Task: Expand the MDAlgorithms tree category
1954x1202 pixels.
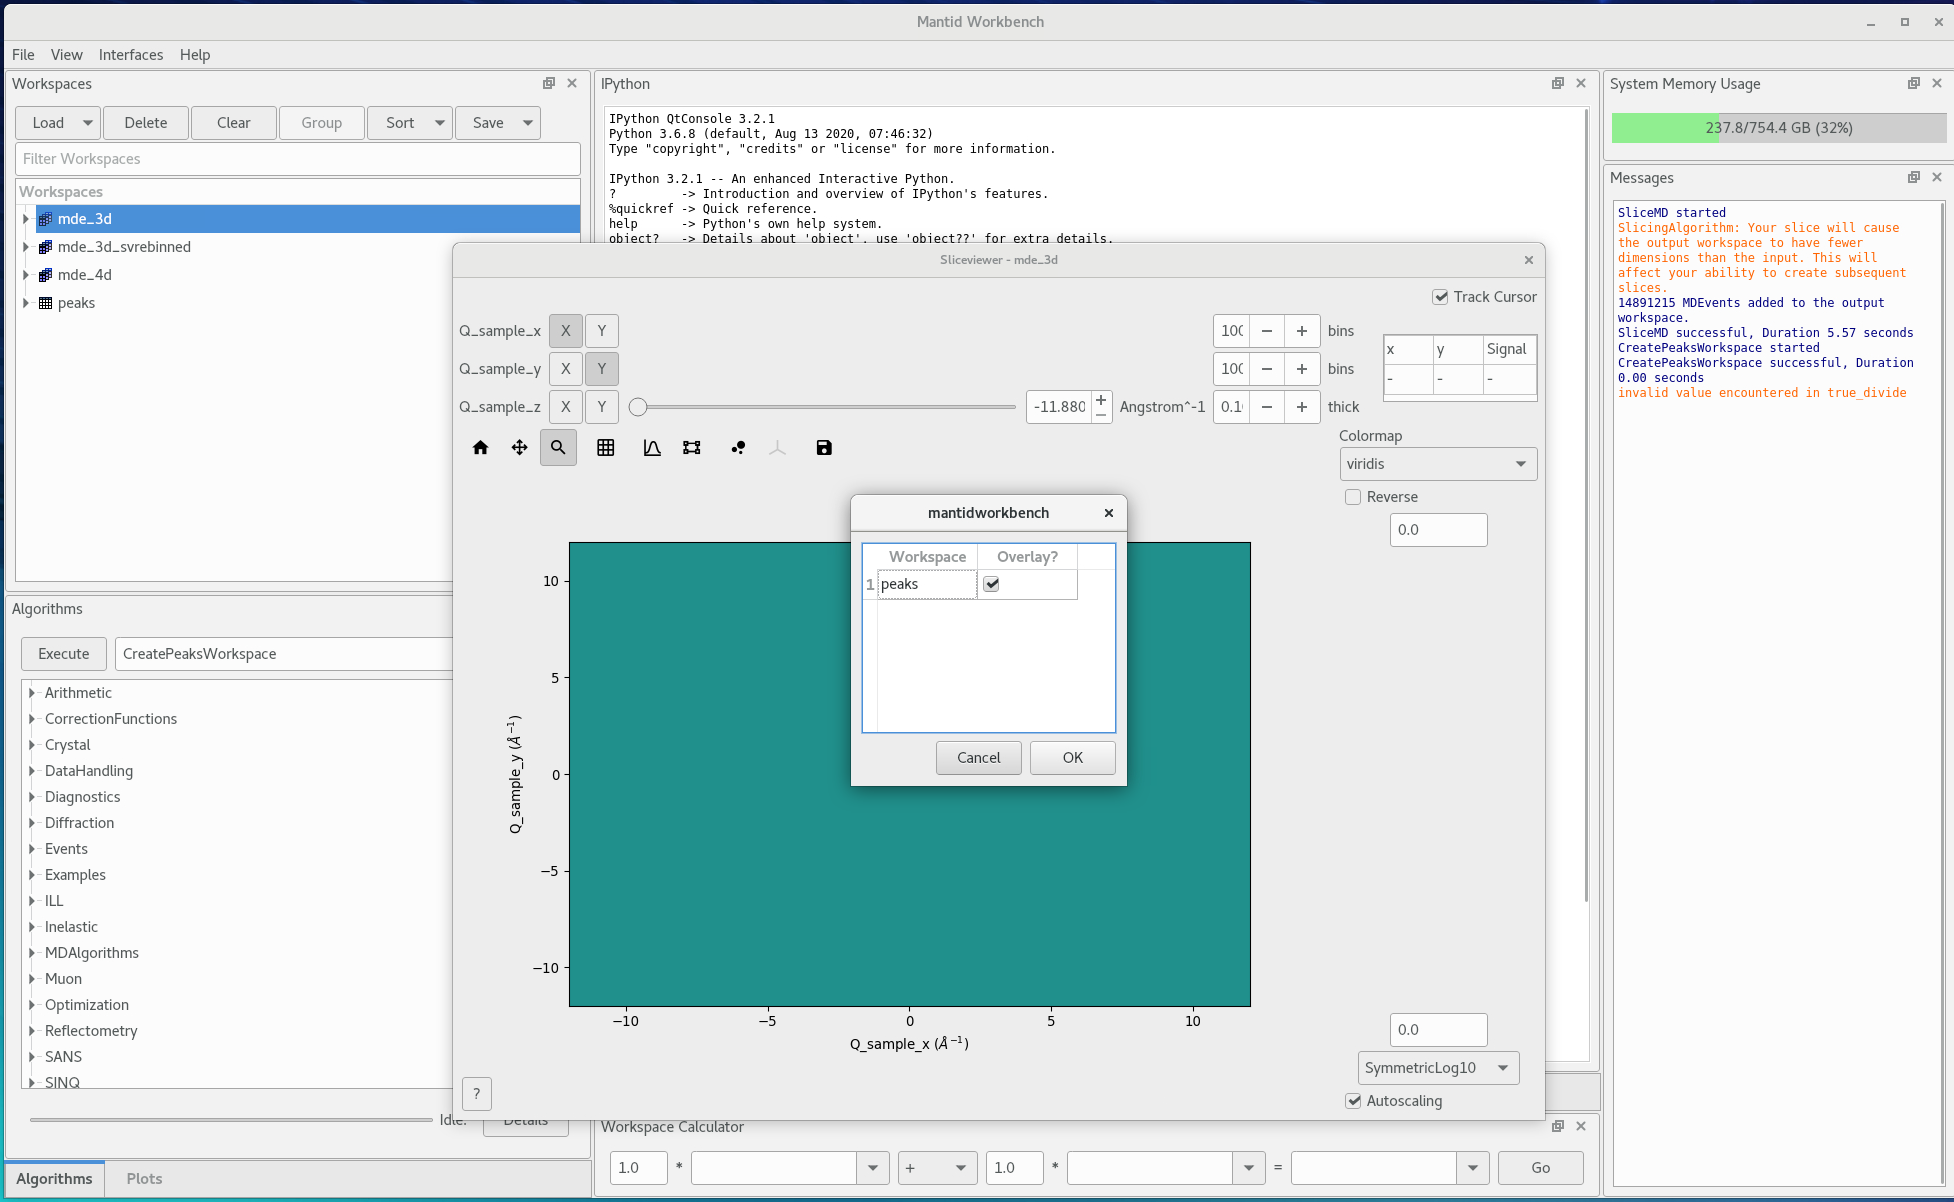Action: tap(32, 953)
